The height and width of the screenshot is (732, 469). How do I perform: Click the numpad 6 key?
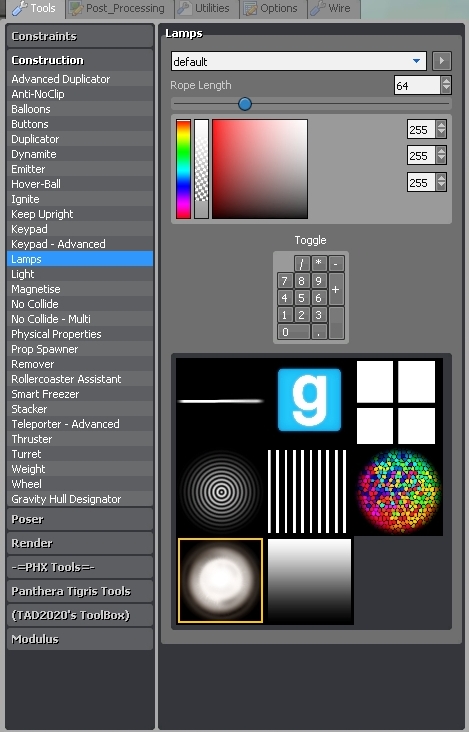click(319, 298)
